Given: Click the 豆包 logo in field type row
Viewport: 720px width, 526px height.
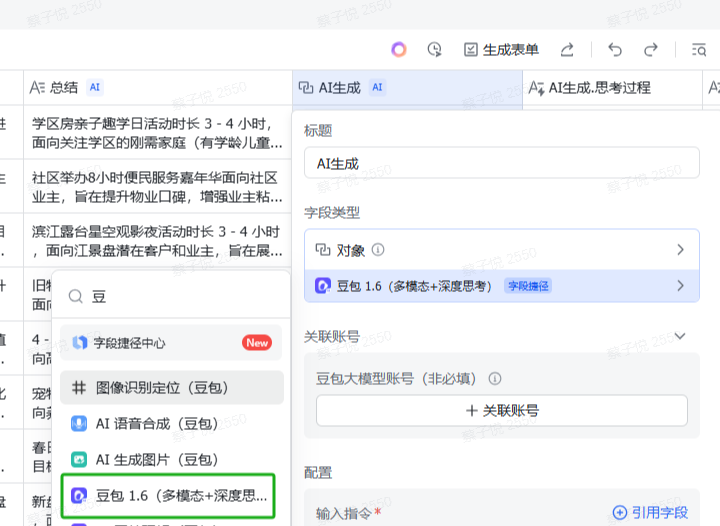Looking at the screenshot, I should click(322, 285).
